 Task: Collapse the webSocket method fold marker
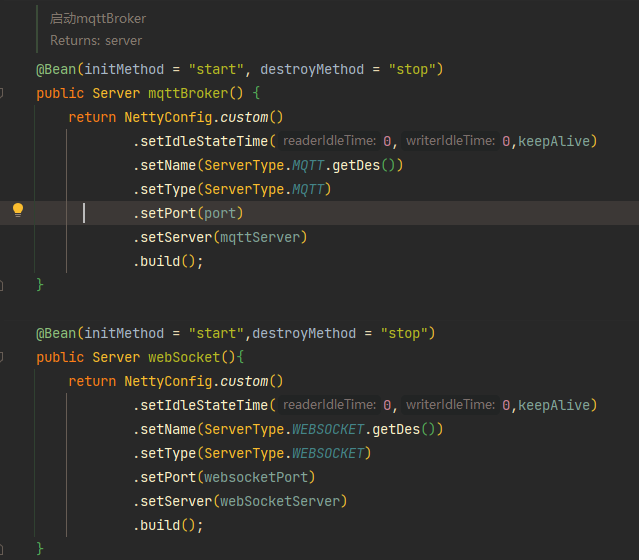(x=2, y=357)
